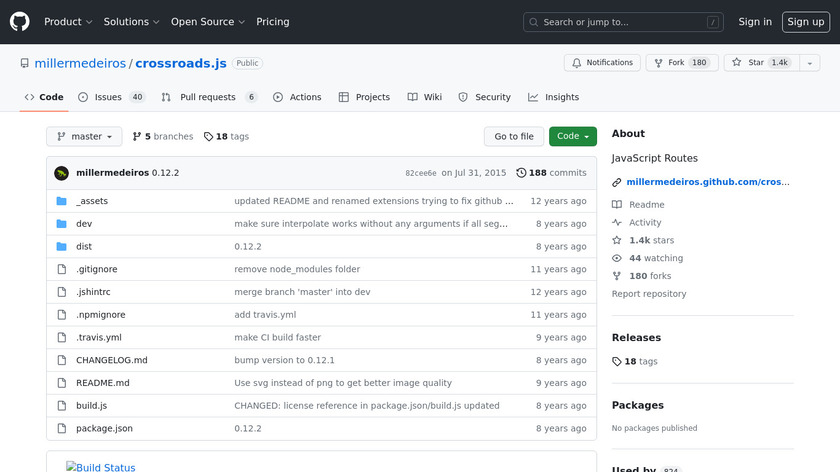Image resolution: width=840 pixels, height=472 pixels.
Task: Expand the star lists dropdown arrow
Action: tap(810, 63)
